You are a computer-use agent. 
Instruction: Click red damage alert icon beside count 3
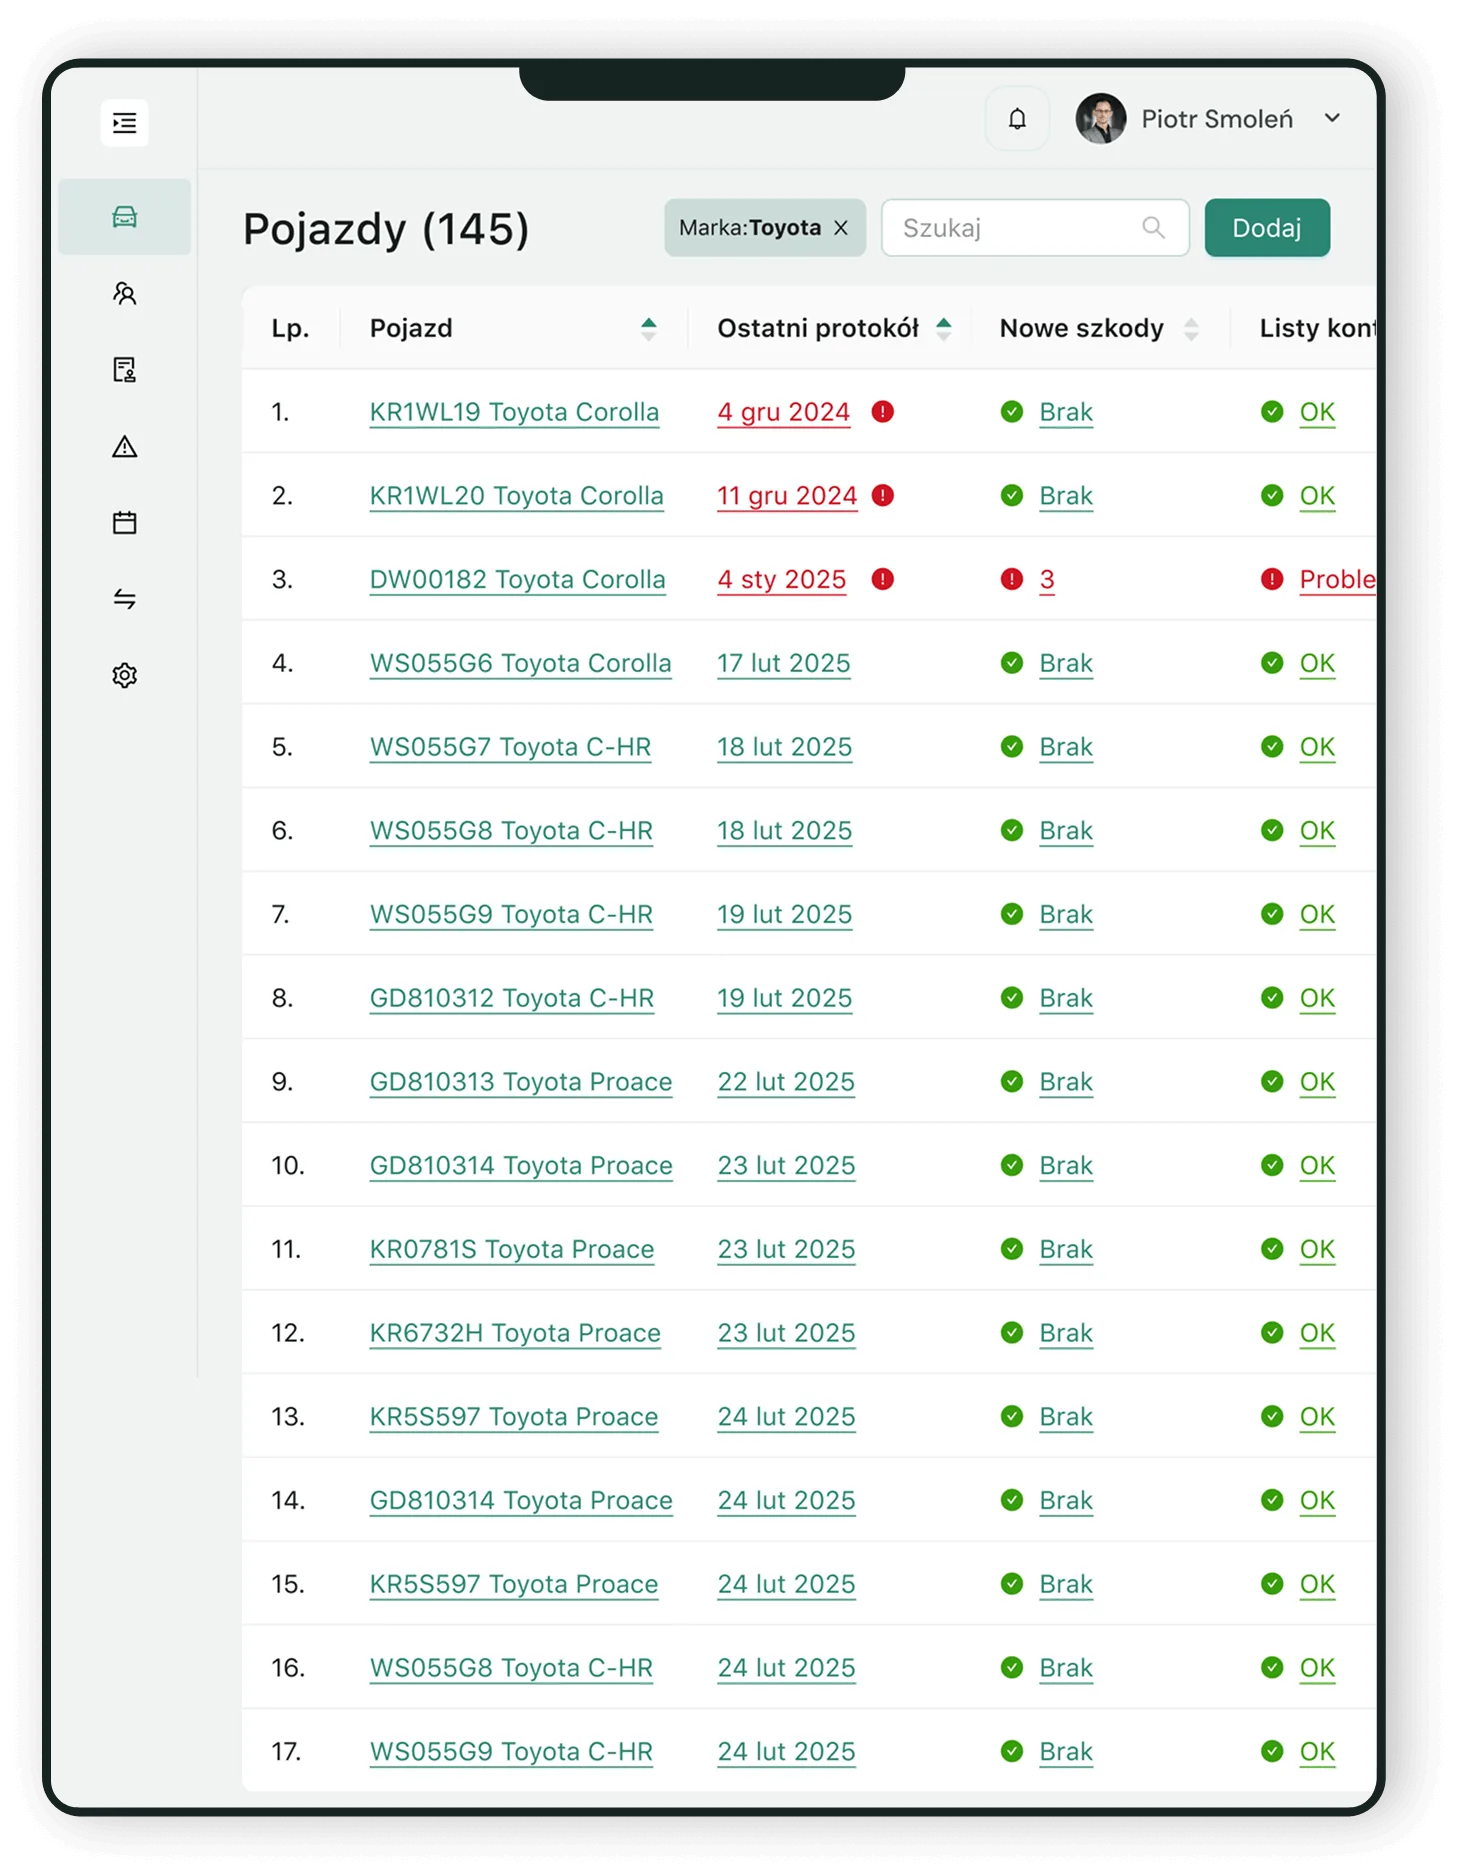tap(1012, 579)
